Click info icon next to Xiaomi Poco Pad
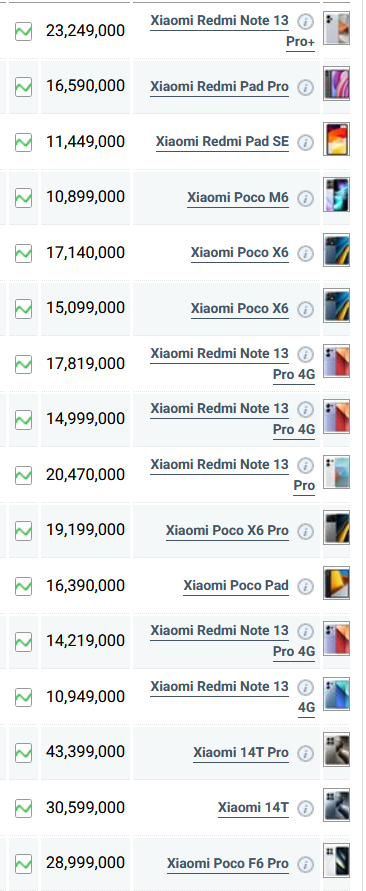The height and width of the screenshot is (891, 366). tap(306, 586)
